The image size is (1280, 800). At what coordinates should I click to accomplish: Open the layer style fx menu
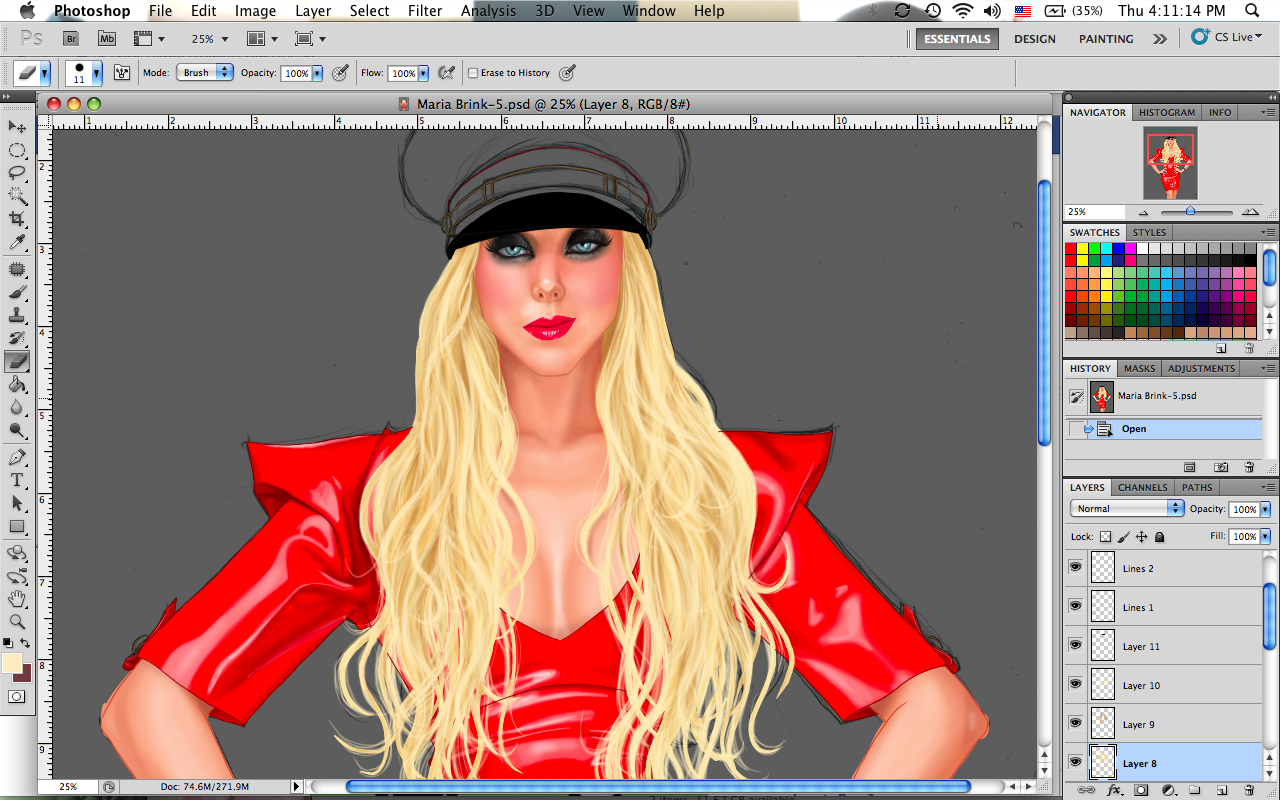click(x=1114, y=790)
